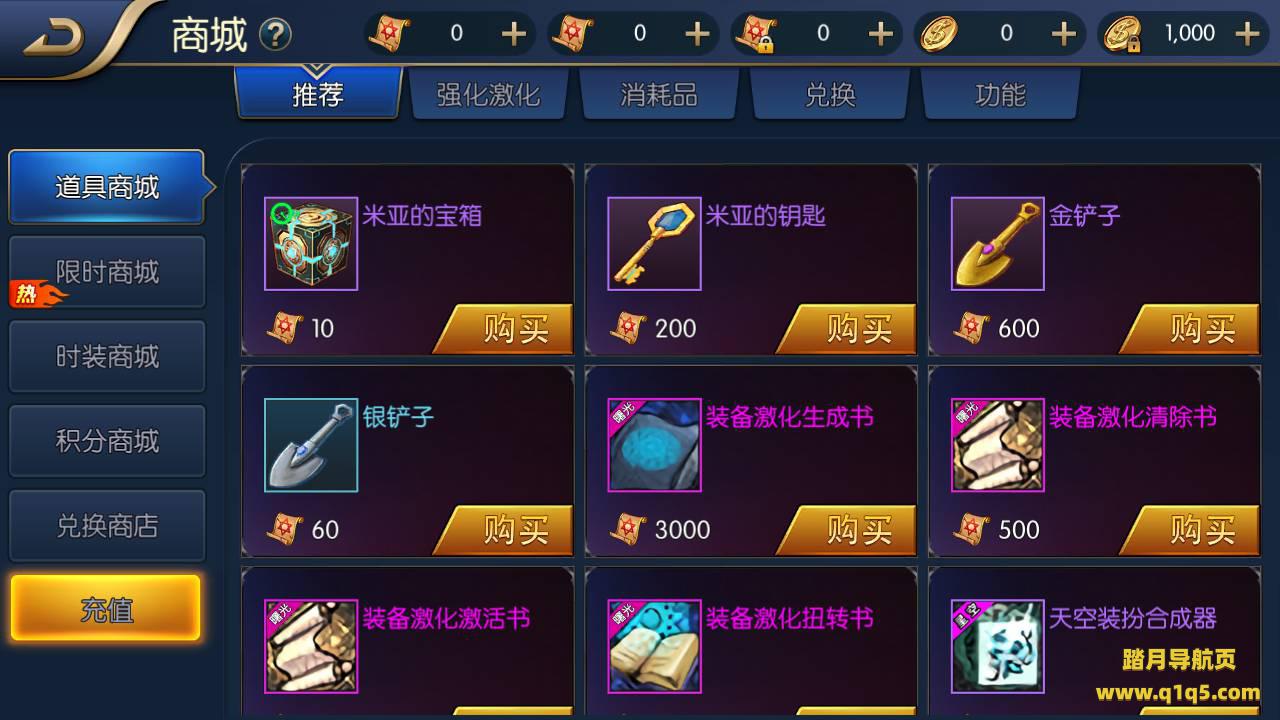This screenshot has height=720, width=1280.
Task: Click the back arrow icon
Action: point(54,37)
